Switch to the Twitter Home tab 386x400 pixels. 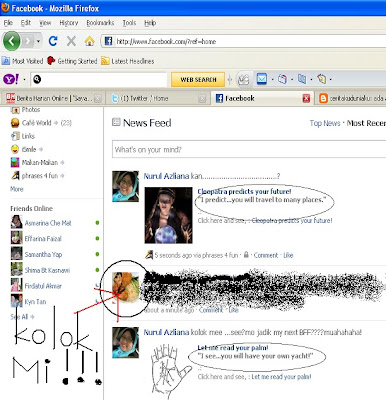pyautogui.click(x=158, y=98)
